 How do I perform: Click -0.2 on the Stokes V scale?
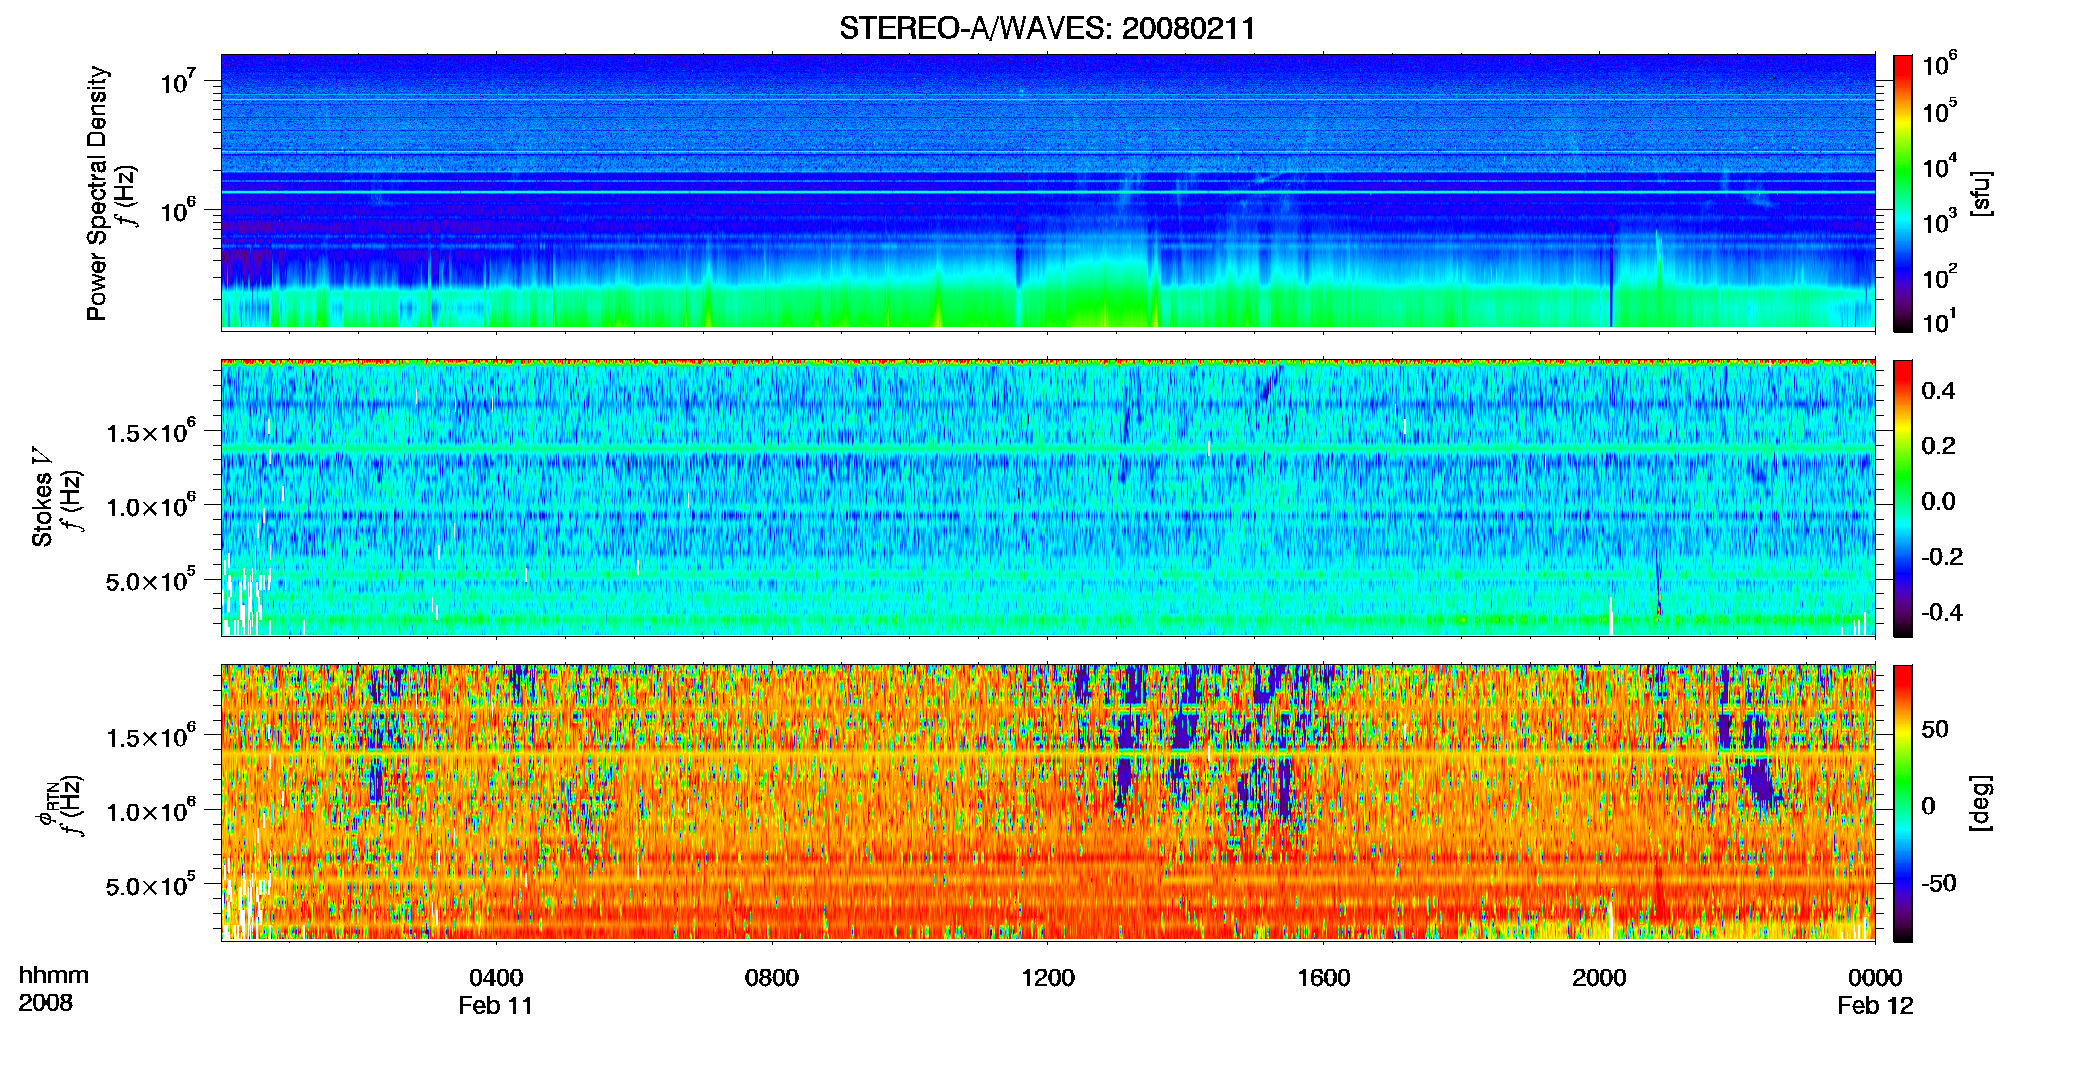click(1942, 557)
